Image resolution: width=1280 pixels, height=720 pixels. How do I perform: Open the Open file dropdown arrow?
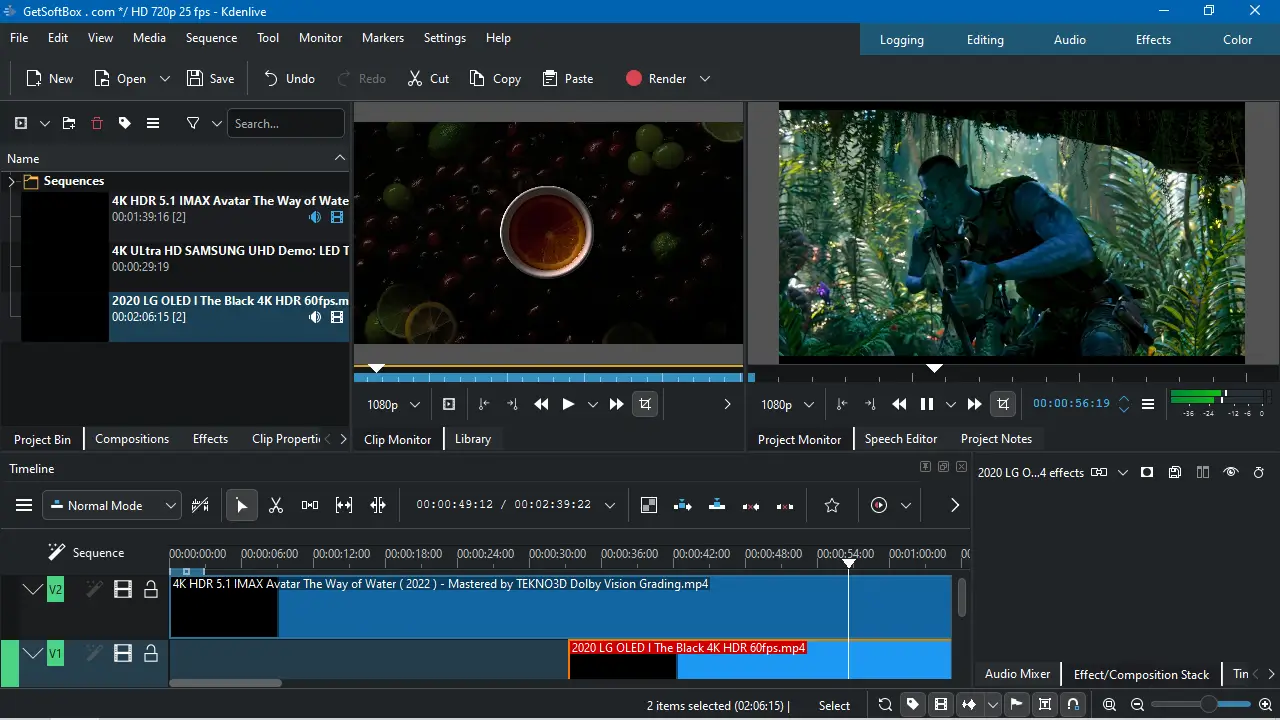click(165, 79)
